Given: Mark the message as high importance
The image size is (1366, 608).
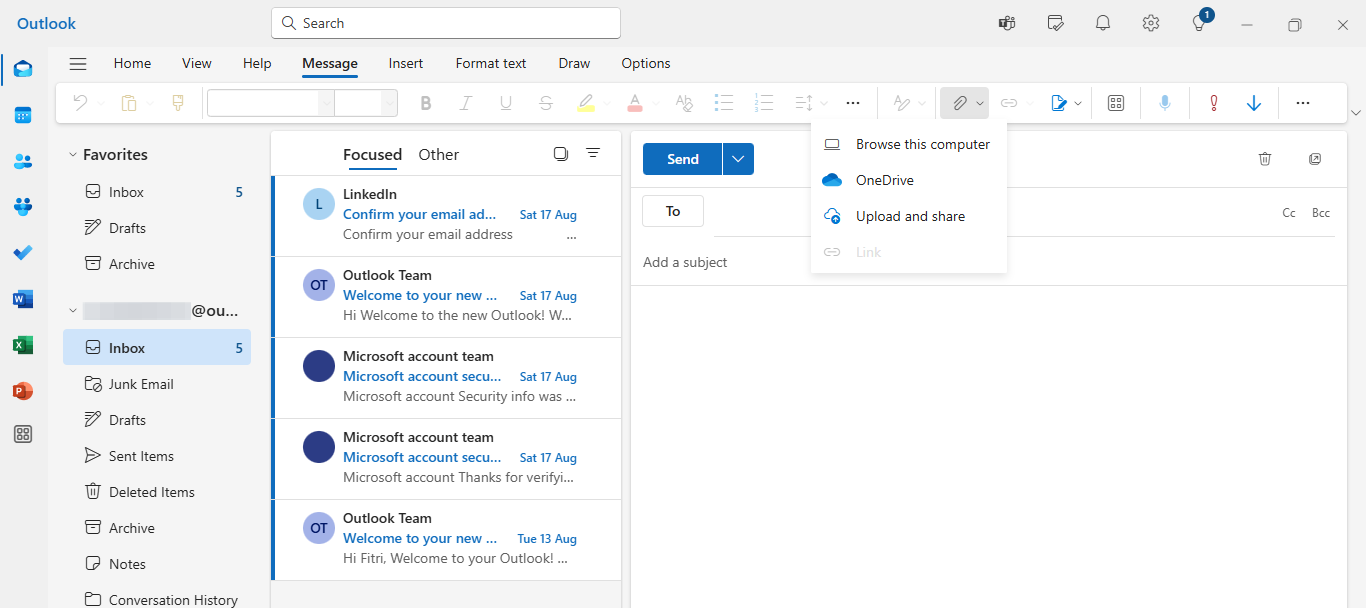Looking at the screenshot, I should coord(1213,102).
